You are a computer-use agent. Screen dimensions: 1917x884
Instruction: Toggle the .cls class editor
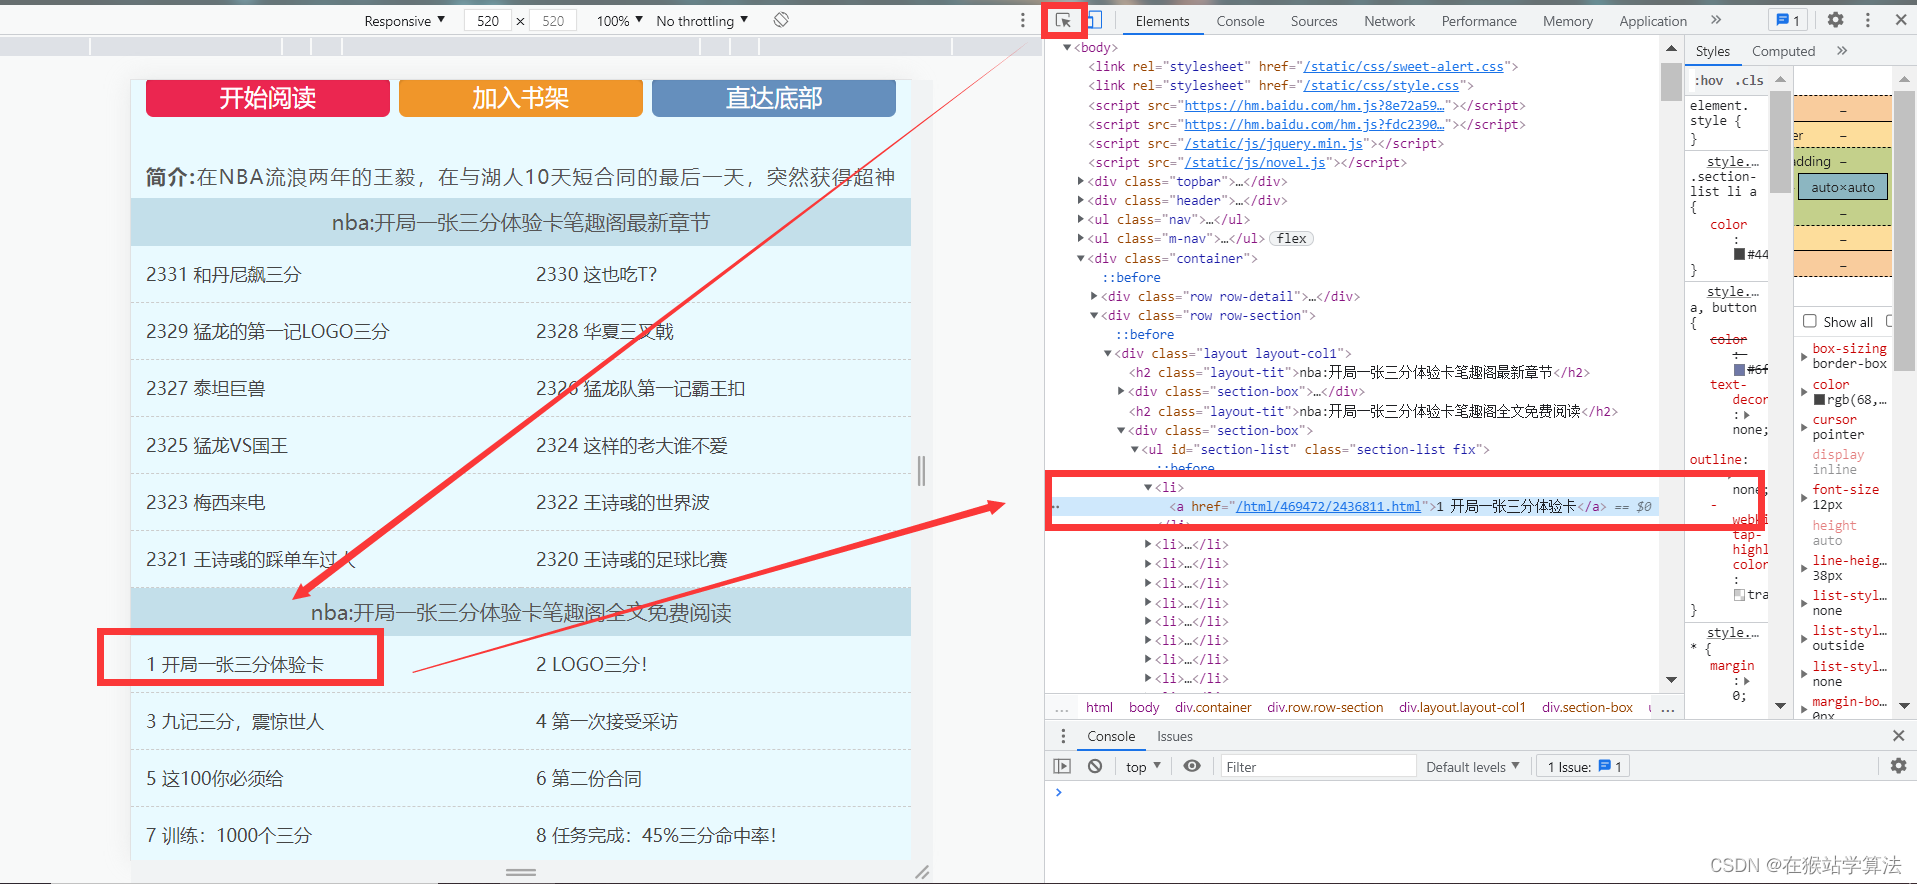[x=1750, y=80]
